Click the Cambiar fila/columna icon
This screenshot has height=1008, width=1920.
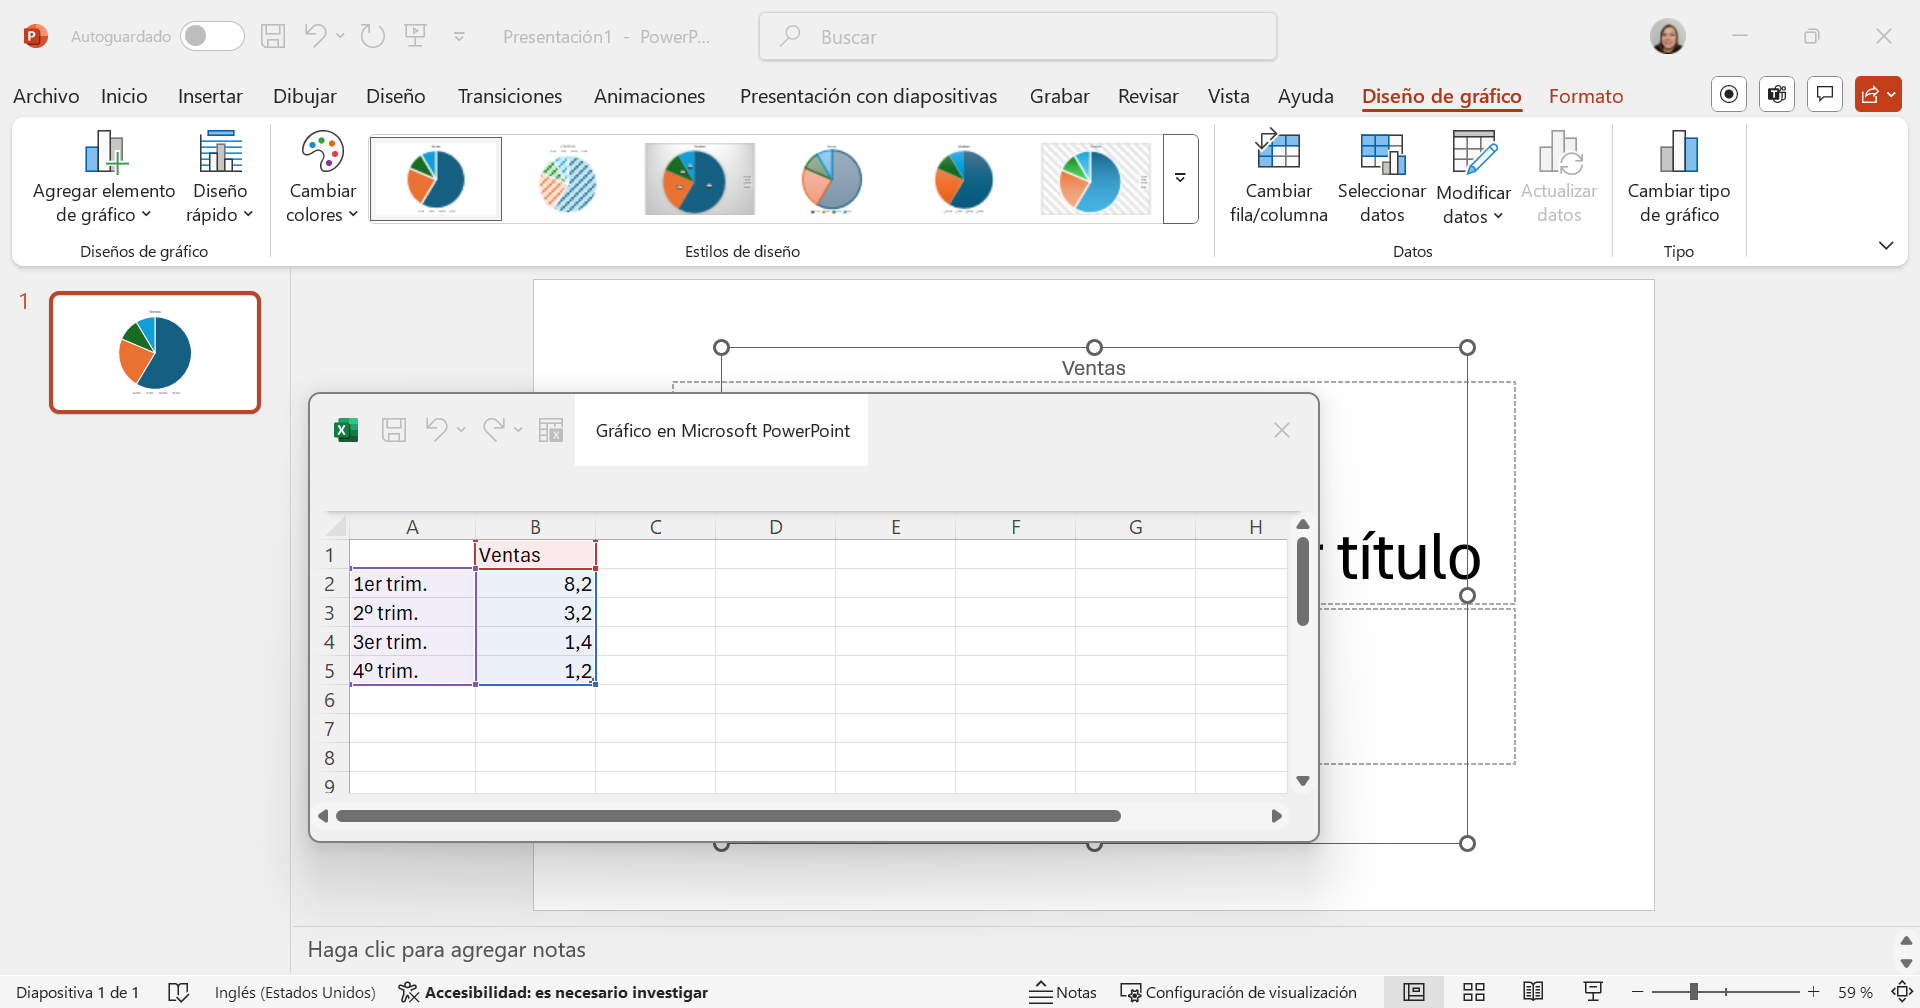tap(1278, 153)
